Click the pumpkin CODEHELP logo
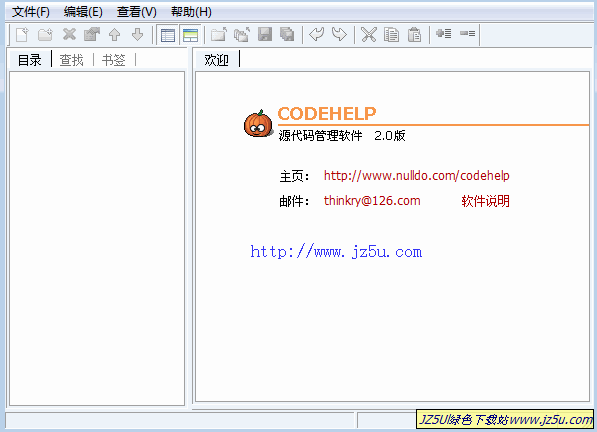This screenshot has height=432, width=597. [x=258, y=123]
